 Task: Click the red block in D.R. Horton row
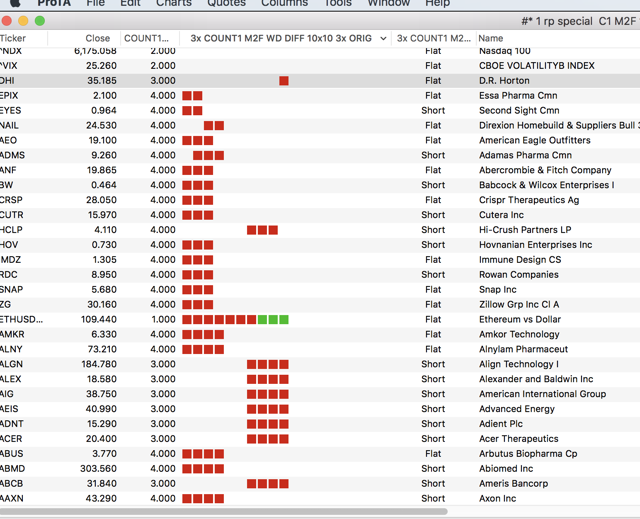(x=284, y=81)
